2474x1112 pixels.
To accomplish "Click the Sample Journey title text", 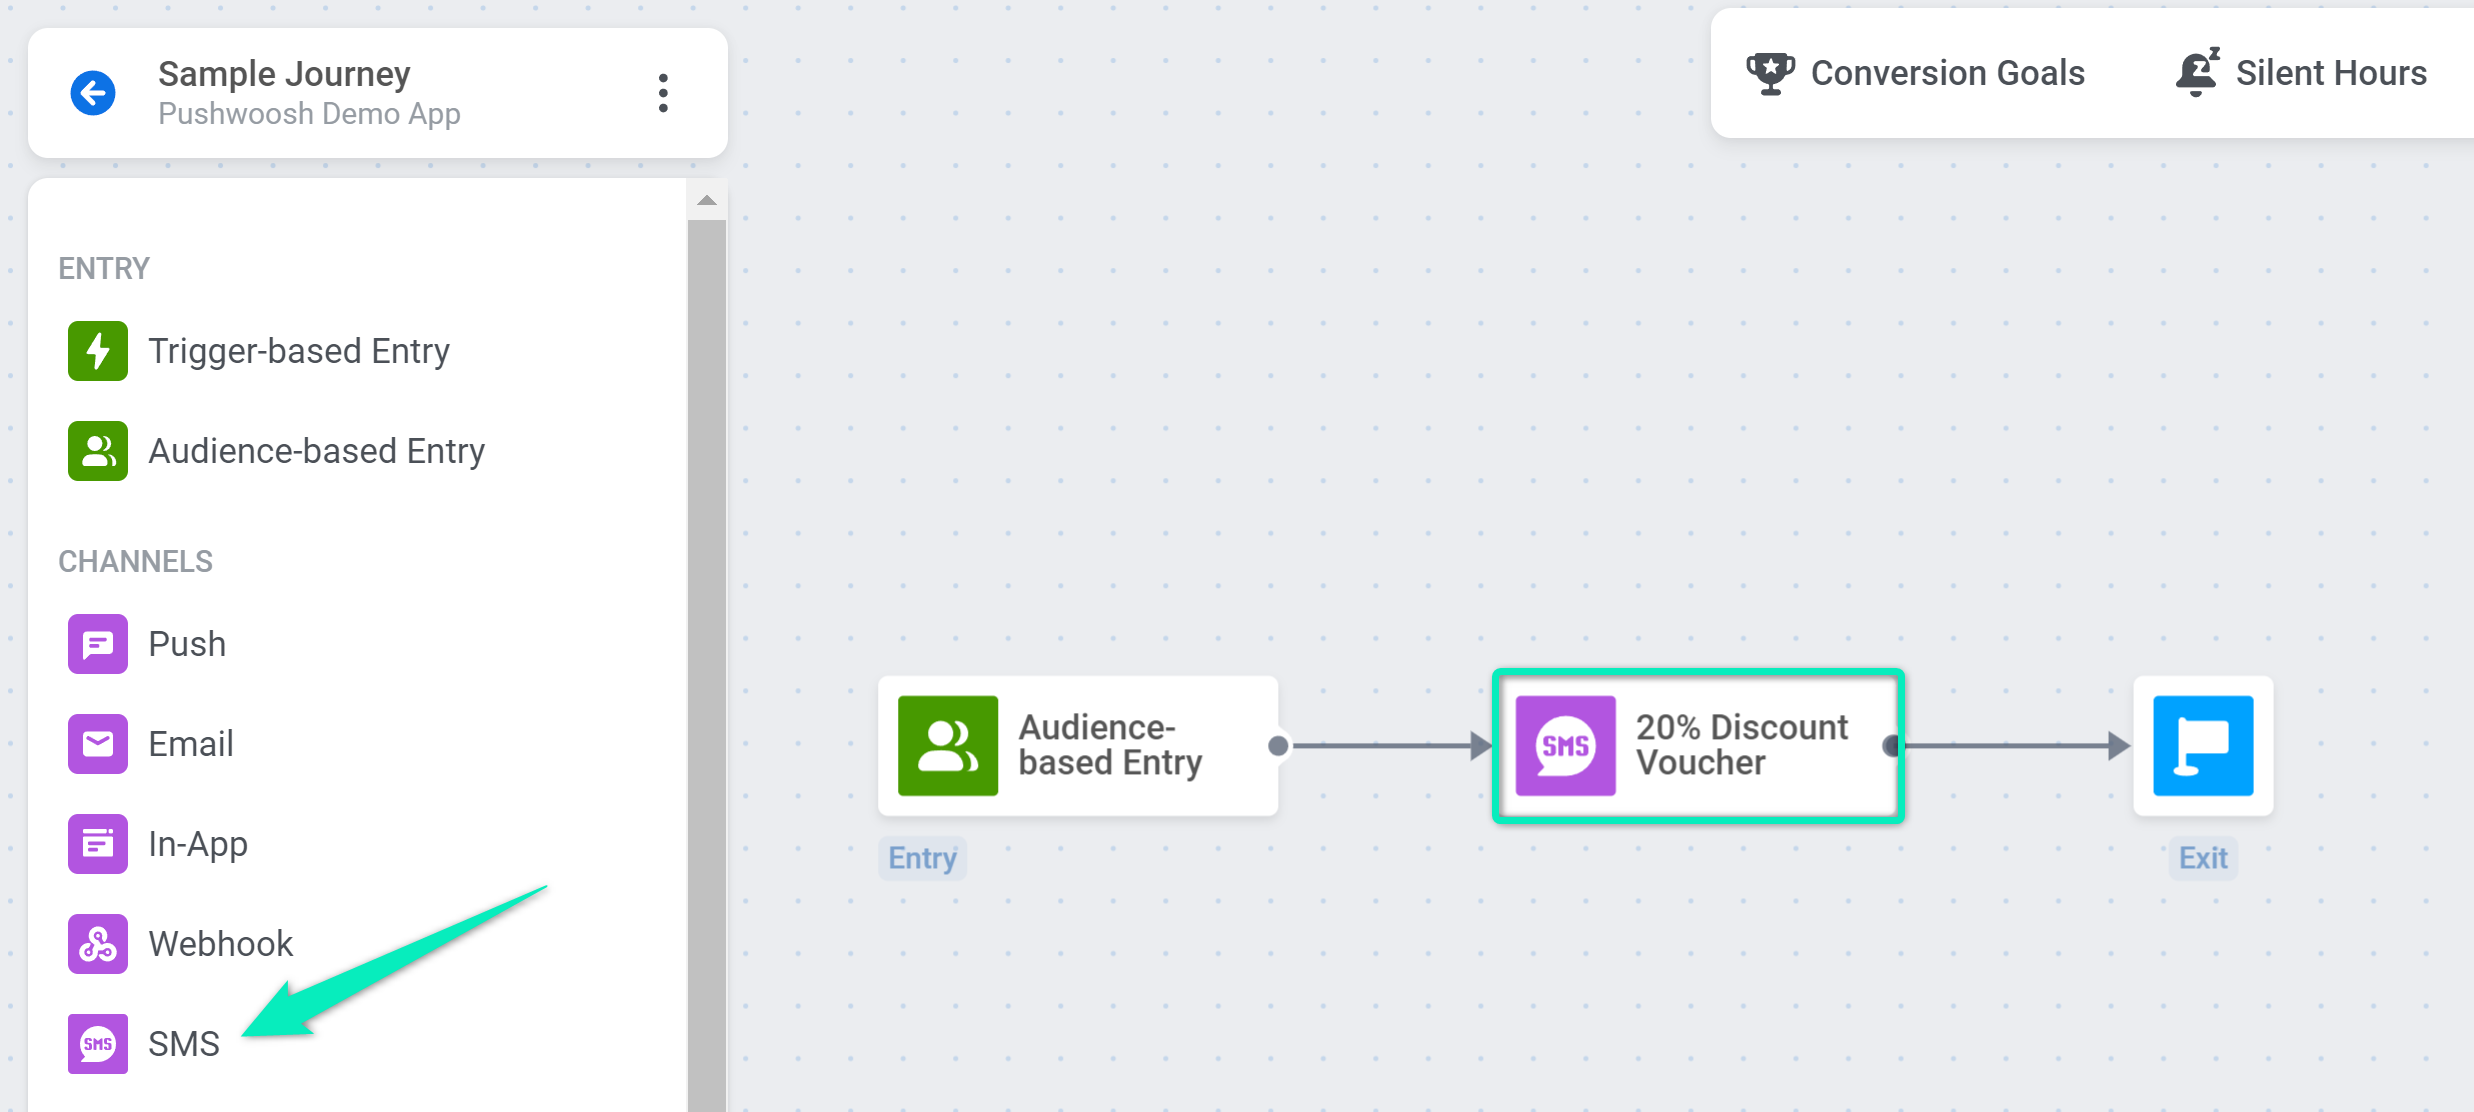I will click(x=284, y=74).
